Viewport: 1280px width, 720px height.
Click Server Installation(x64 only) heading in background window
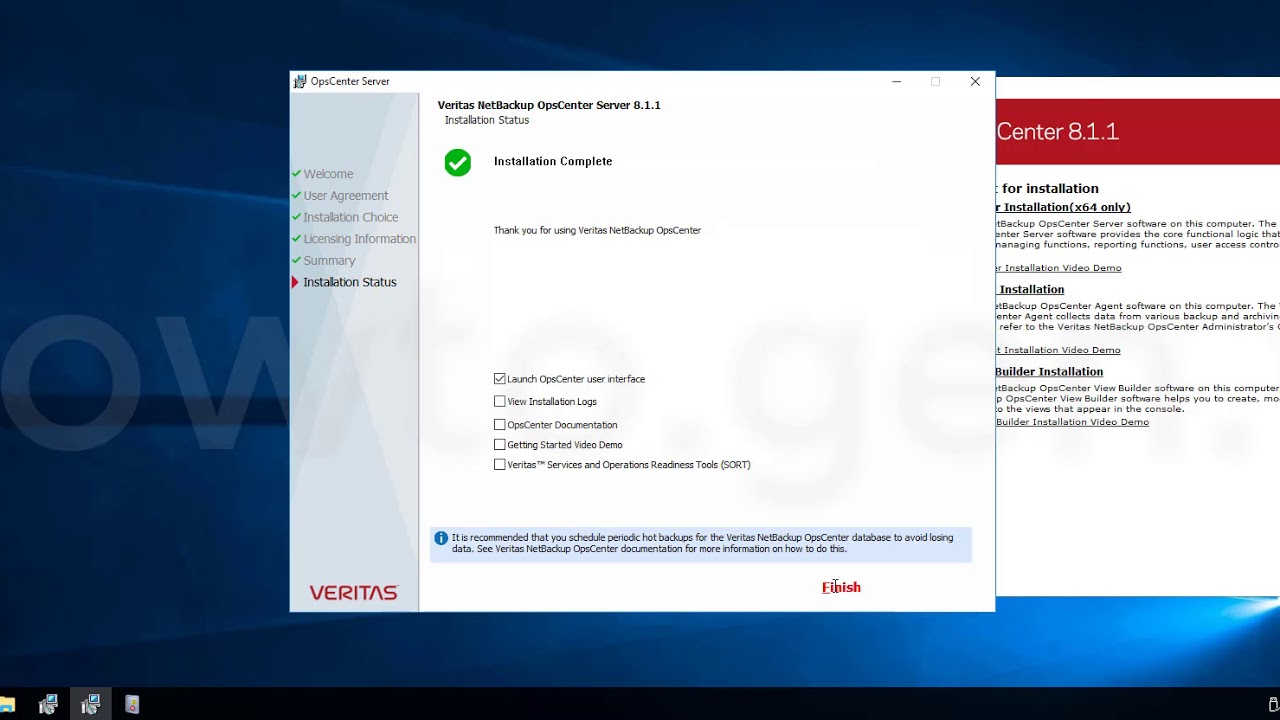tap(1063, 207)
